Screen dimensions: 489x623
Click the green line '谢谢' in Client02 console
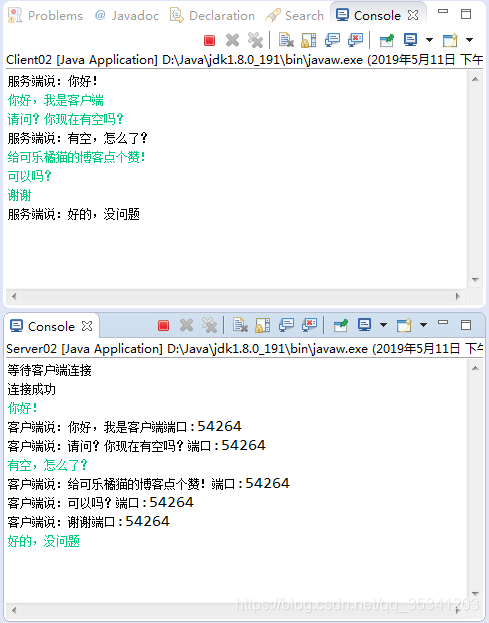[19, 195]
